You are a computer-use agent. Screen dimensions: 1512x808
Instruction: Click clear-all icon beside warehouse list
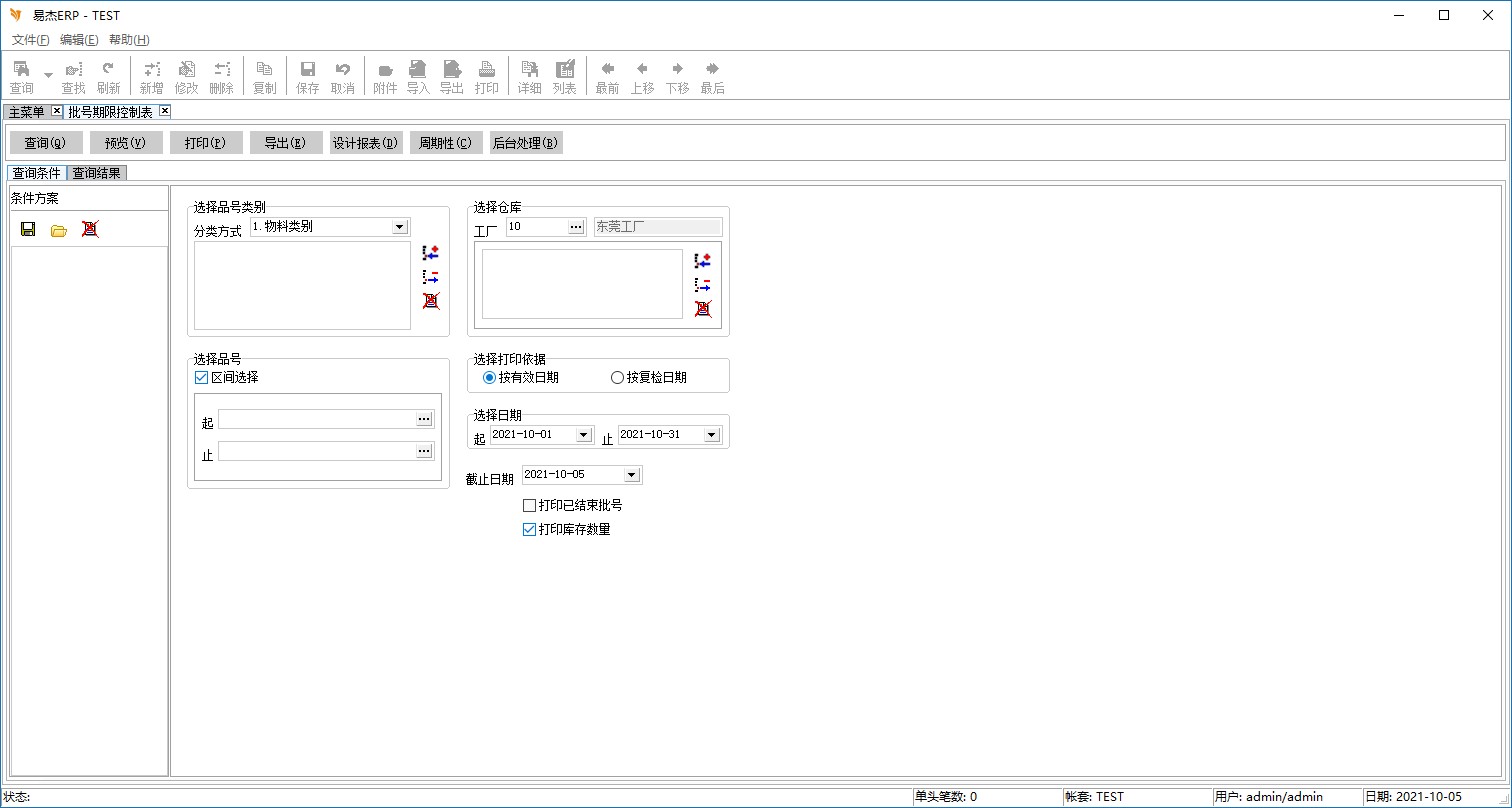(x=703, y=309)
